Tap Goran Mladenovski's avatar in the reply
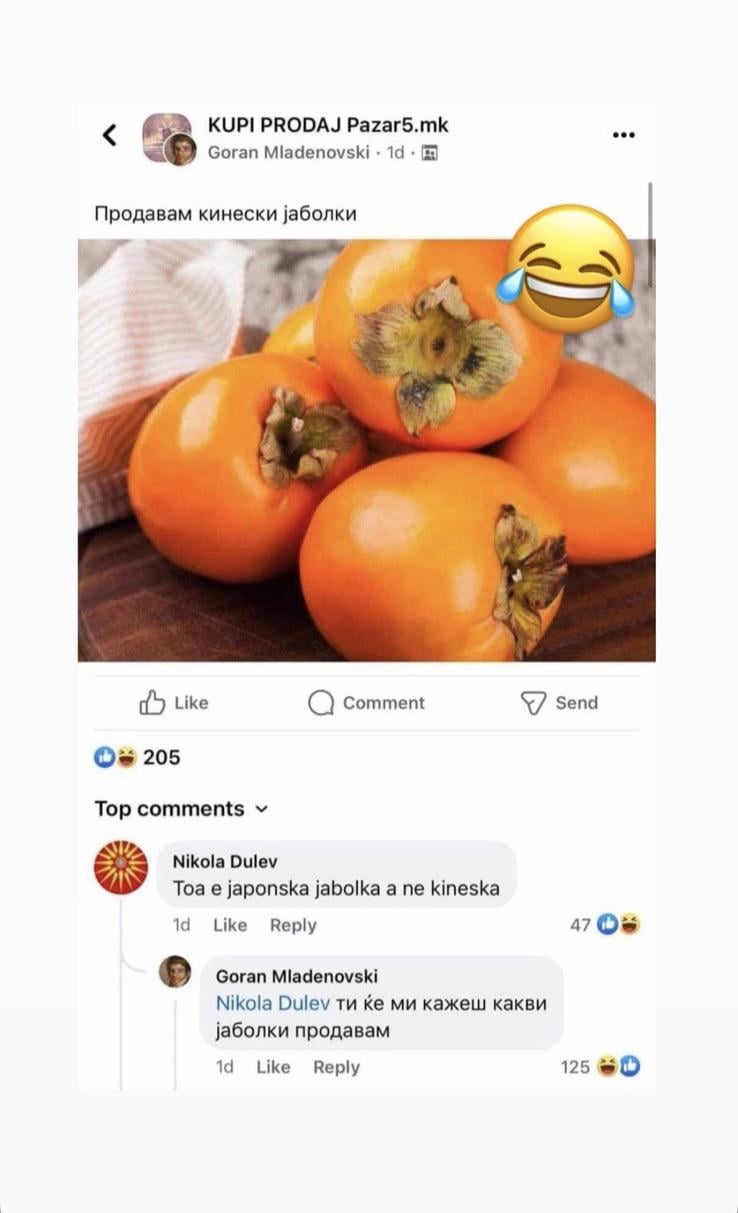Screen dimensions: 738x1213 pos(175,971)
